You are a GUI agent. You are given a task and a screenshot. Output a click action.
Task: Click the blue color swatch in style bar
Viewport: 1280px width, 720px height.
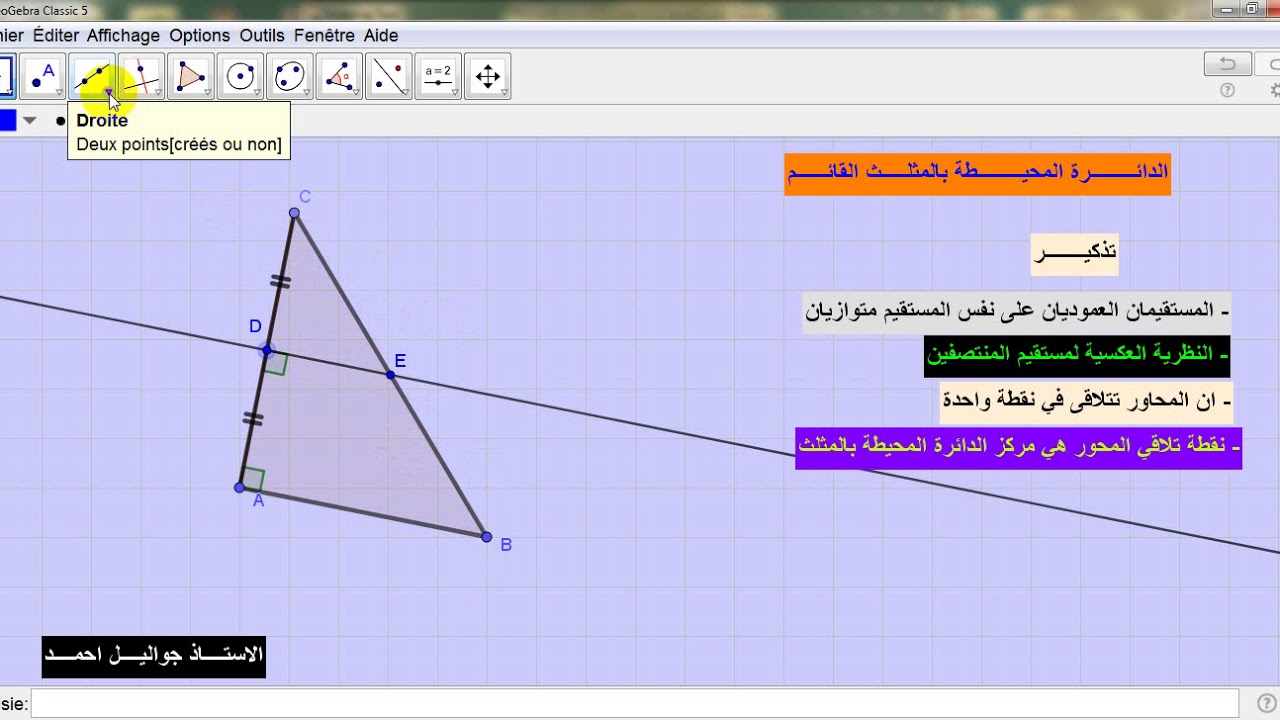[7, 121]
